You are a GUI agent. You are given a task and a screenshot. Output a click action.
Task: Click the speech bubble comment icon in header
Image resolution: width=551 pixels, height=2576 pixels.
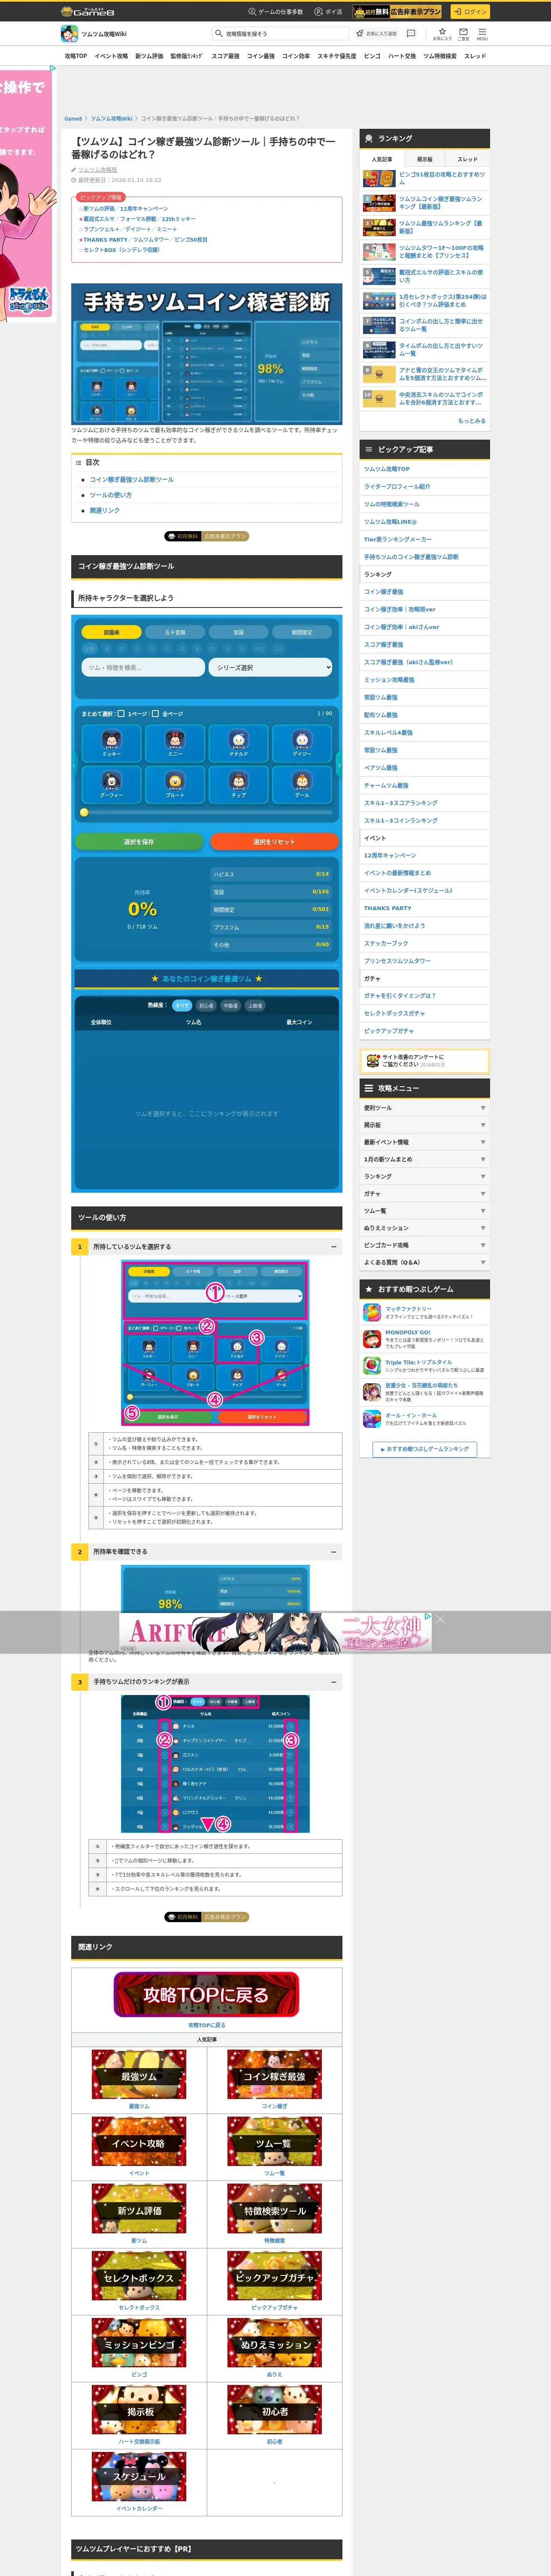pyautogui.click(x=411, y=33)
